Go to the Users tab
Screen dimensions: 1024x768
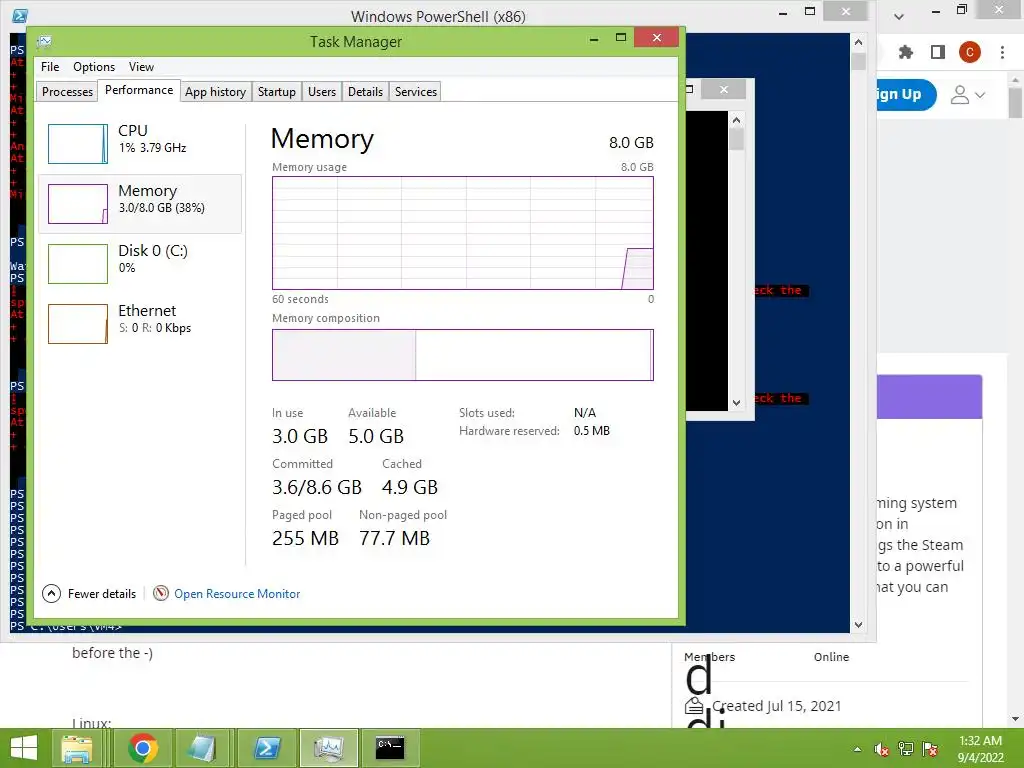pos(322,91)
